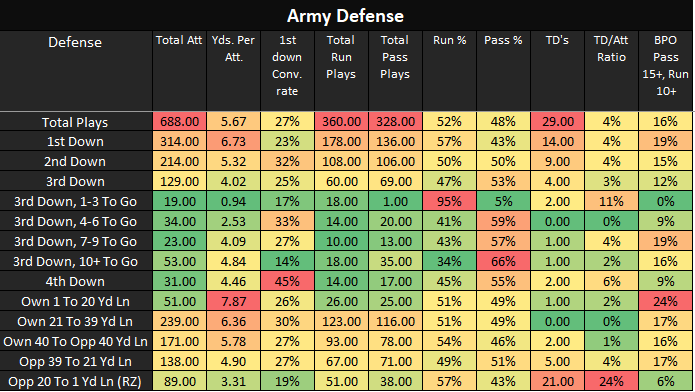The width and height of the screenshot is (695, 392).
Task: Click the 7.87 yards per attempt cell
Action: click(233, 302)
